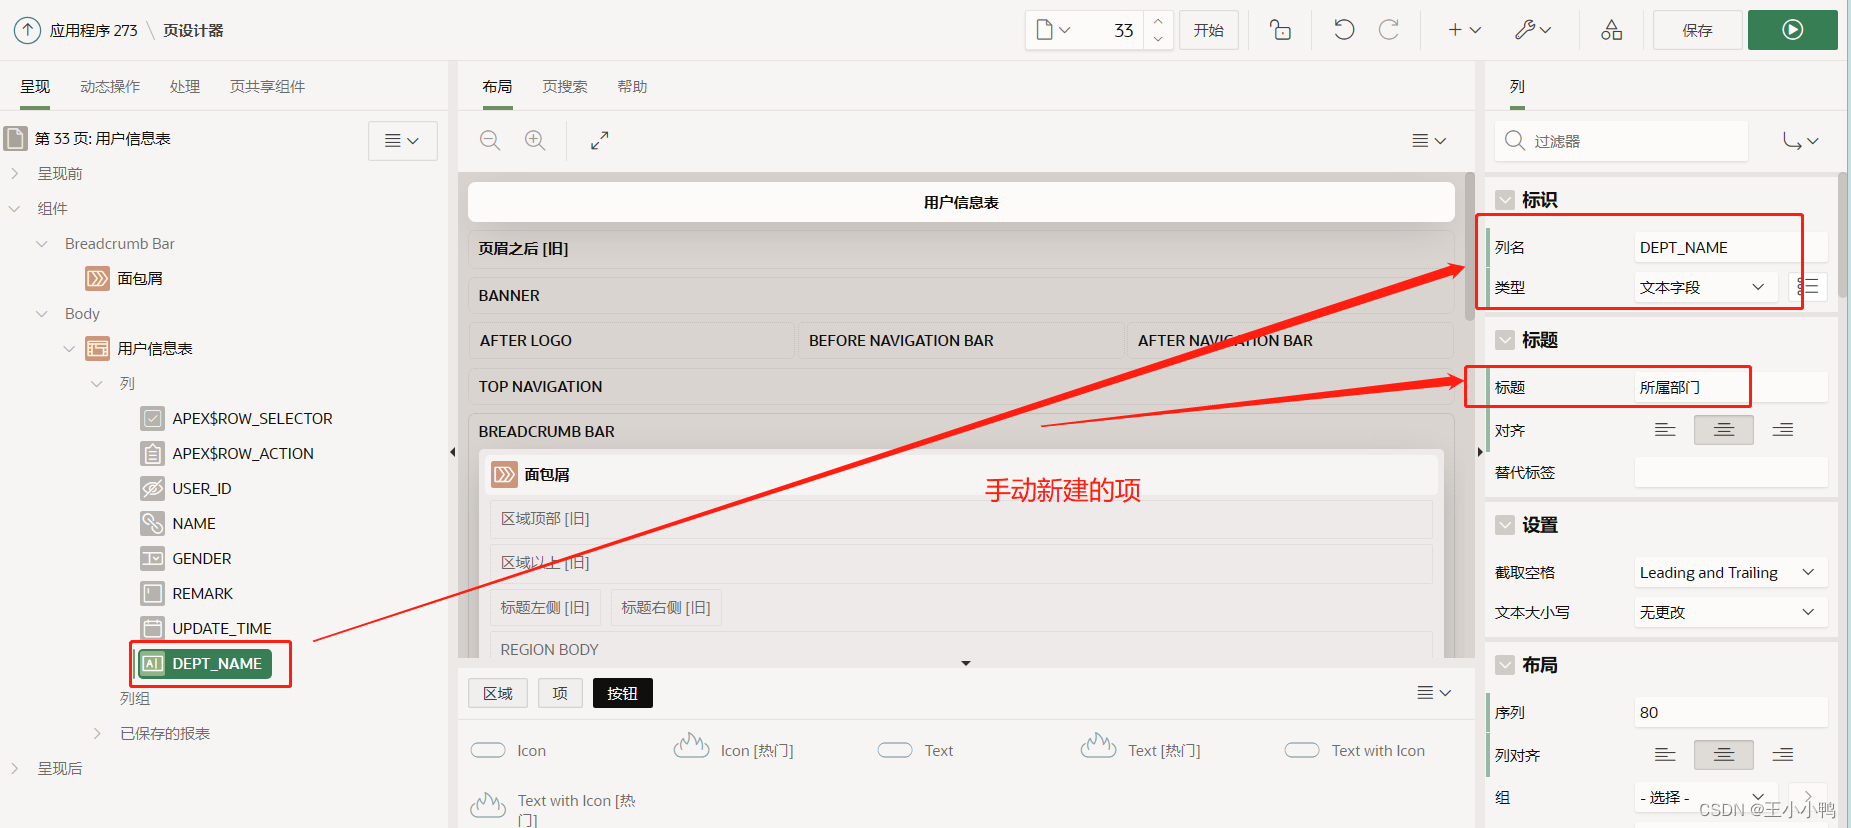Image resolution: width=1851 pixels, height=828 pixels.
Task: Select the hidden USER_ID column icon
Action: (x=152, y=488)
